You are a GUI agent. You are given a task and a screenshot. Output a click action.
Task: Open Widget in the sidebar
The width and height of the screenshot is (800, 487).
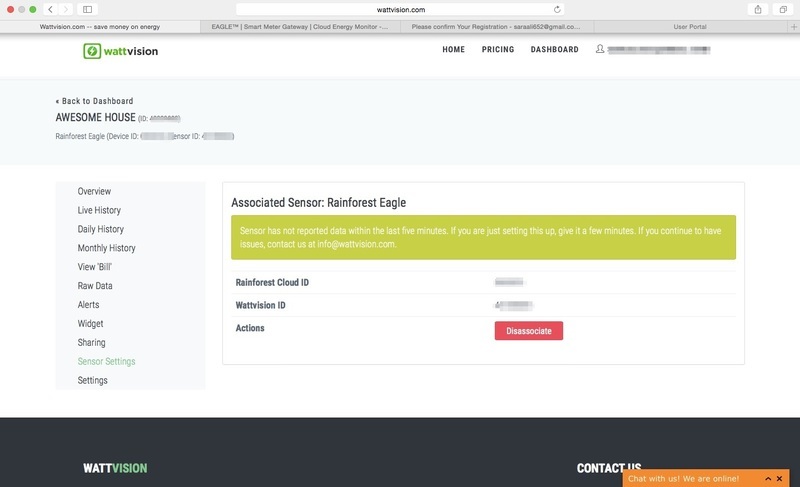pyautogui.click(x=90, y=323)
